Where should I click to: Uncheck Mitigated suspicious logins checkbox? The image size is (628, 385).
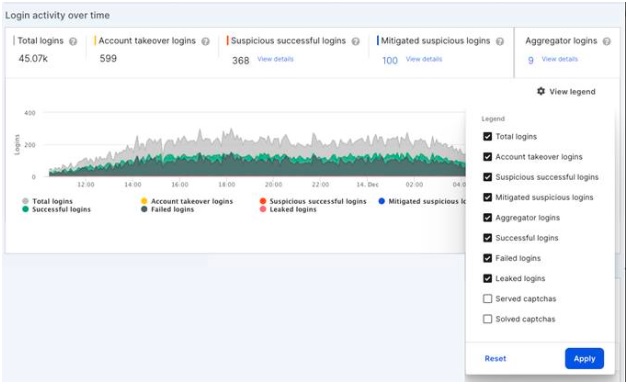click(x=487, y=198)
